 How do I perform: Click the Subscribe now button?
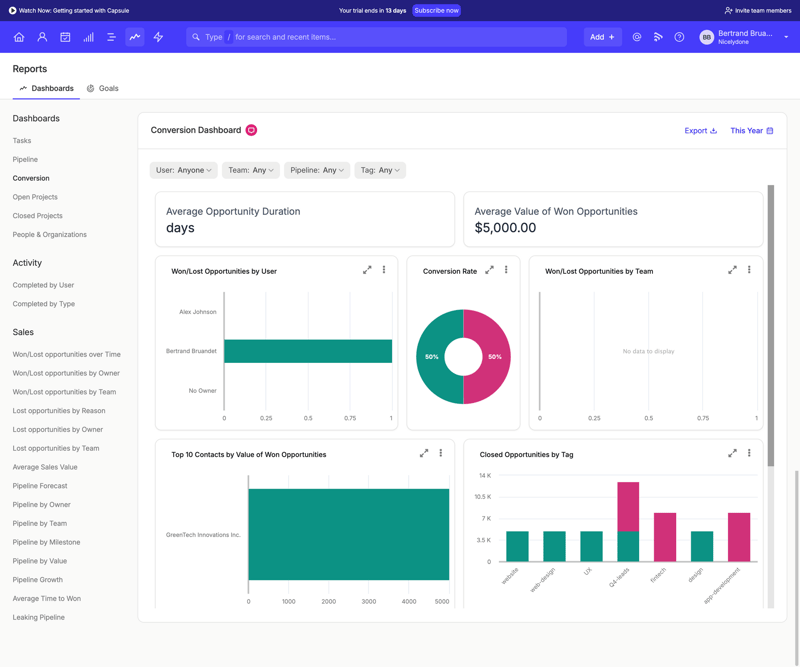point(436,9)
